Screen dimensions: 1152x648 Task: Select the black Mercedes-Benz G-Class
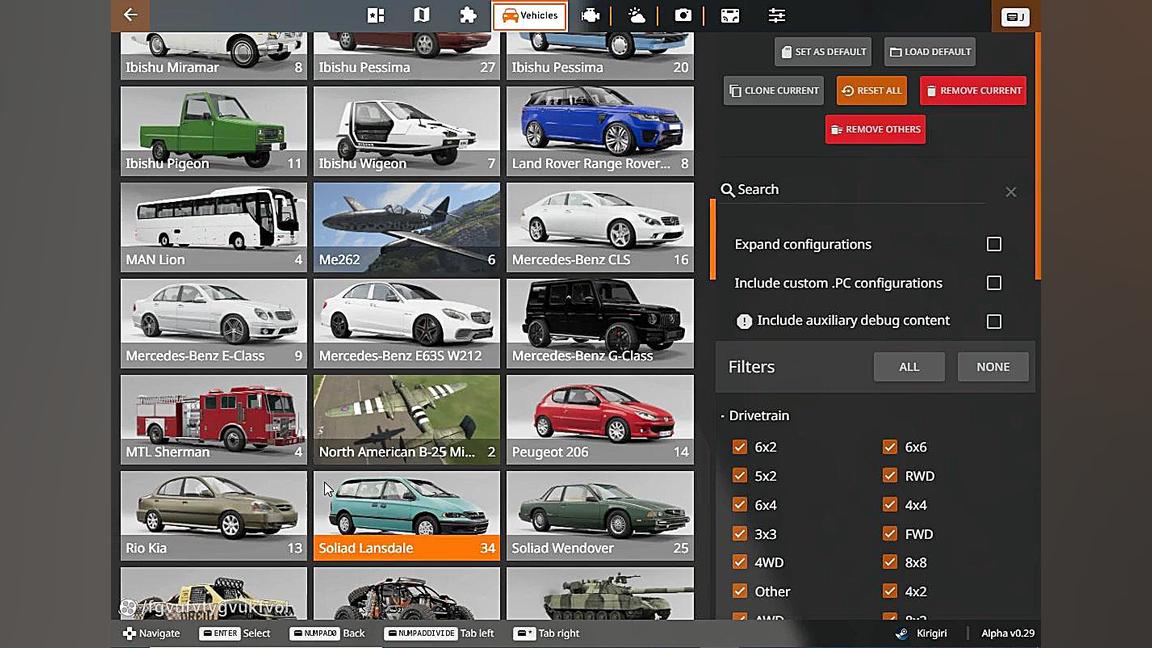(600, 323)
